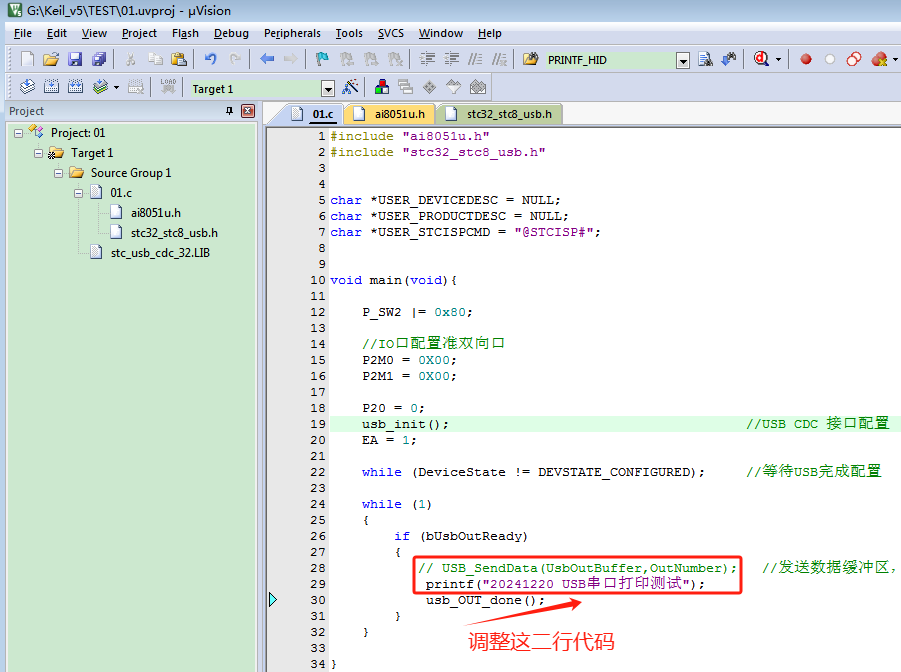The image size is (901, 672).
Task: Copy selection with the Copy icon
Action: tap(155, 59)
